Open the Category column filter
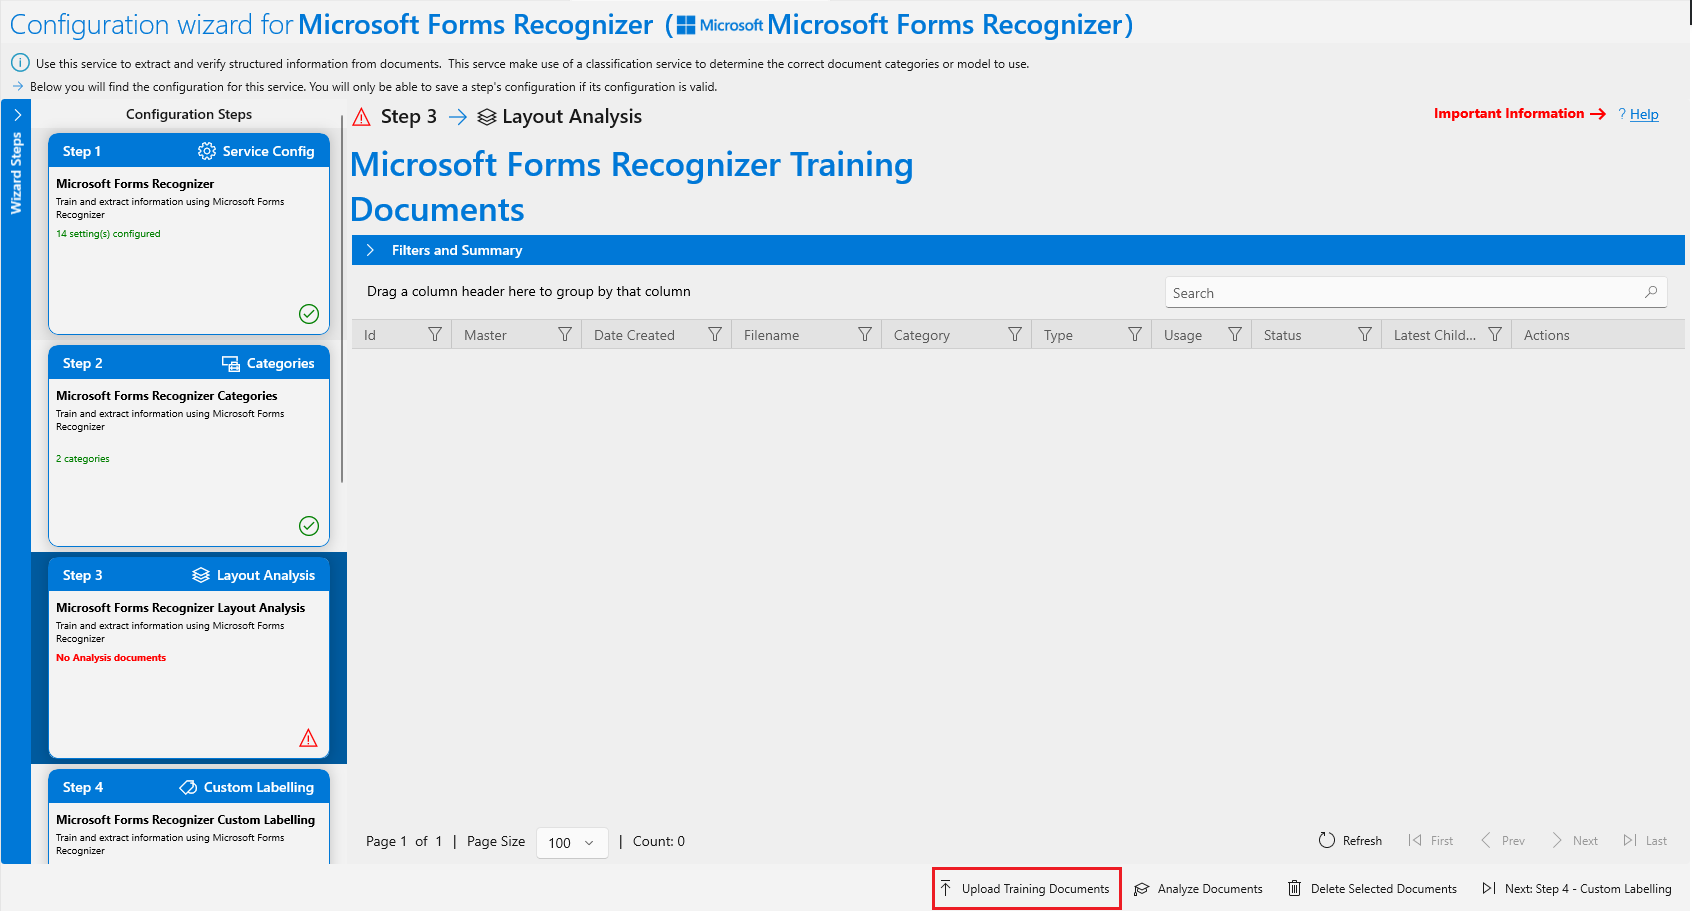 click(x=1015, y=335)
